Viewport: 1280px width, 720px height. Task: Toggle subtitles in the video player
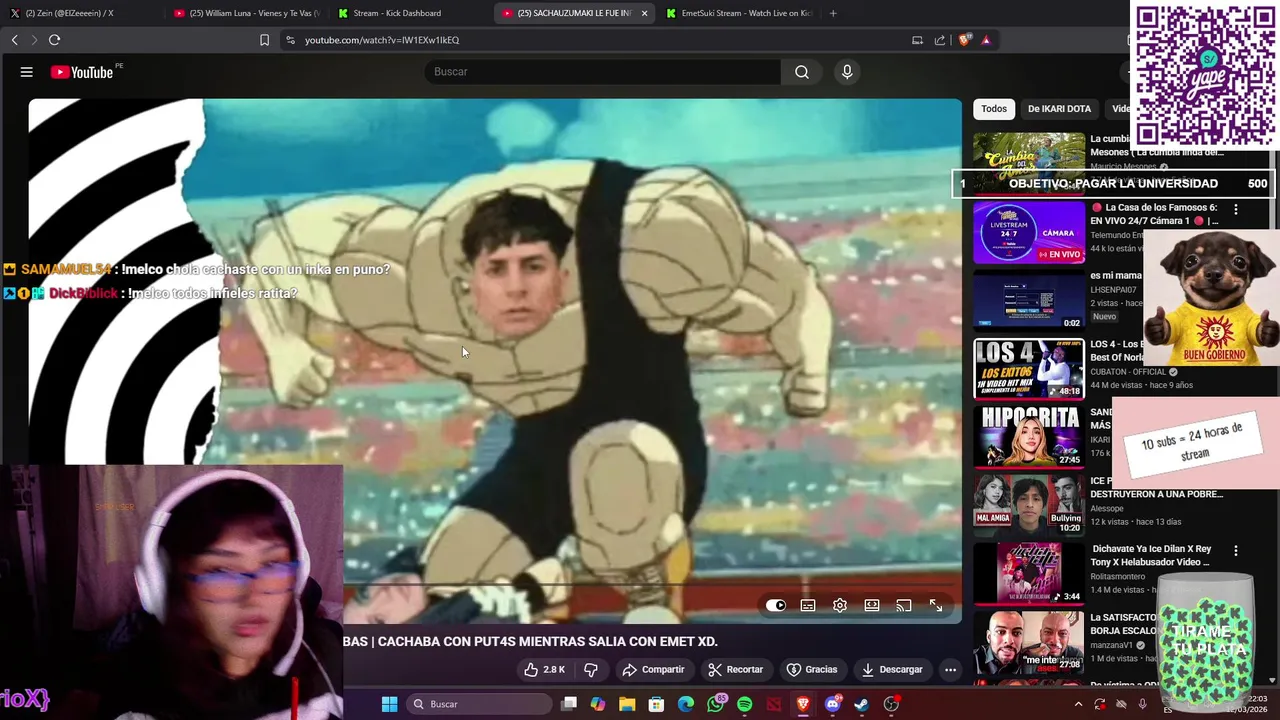(808, 605)
